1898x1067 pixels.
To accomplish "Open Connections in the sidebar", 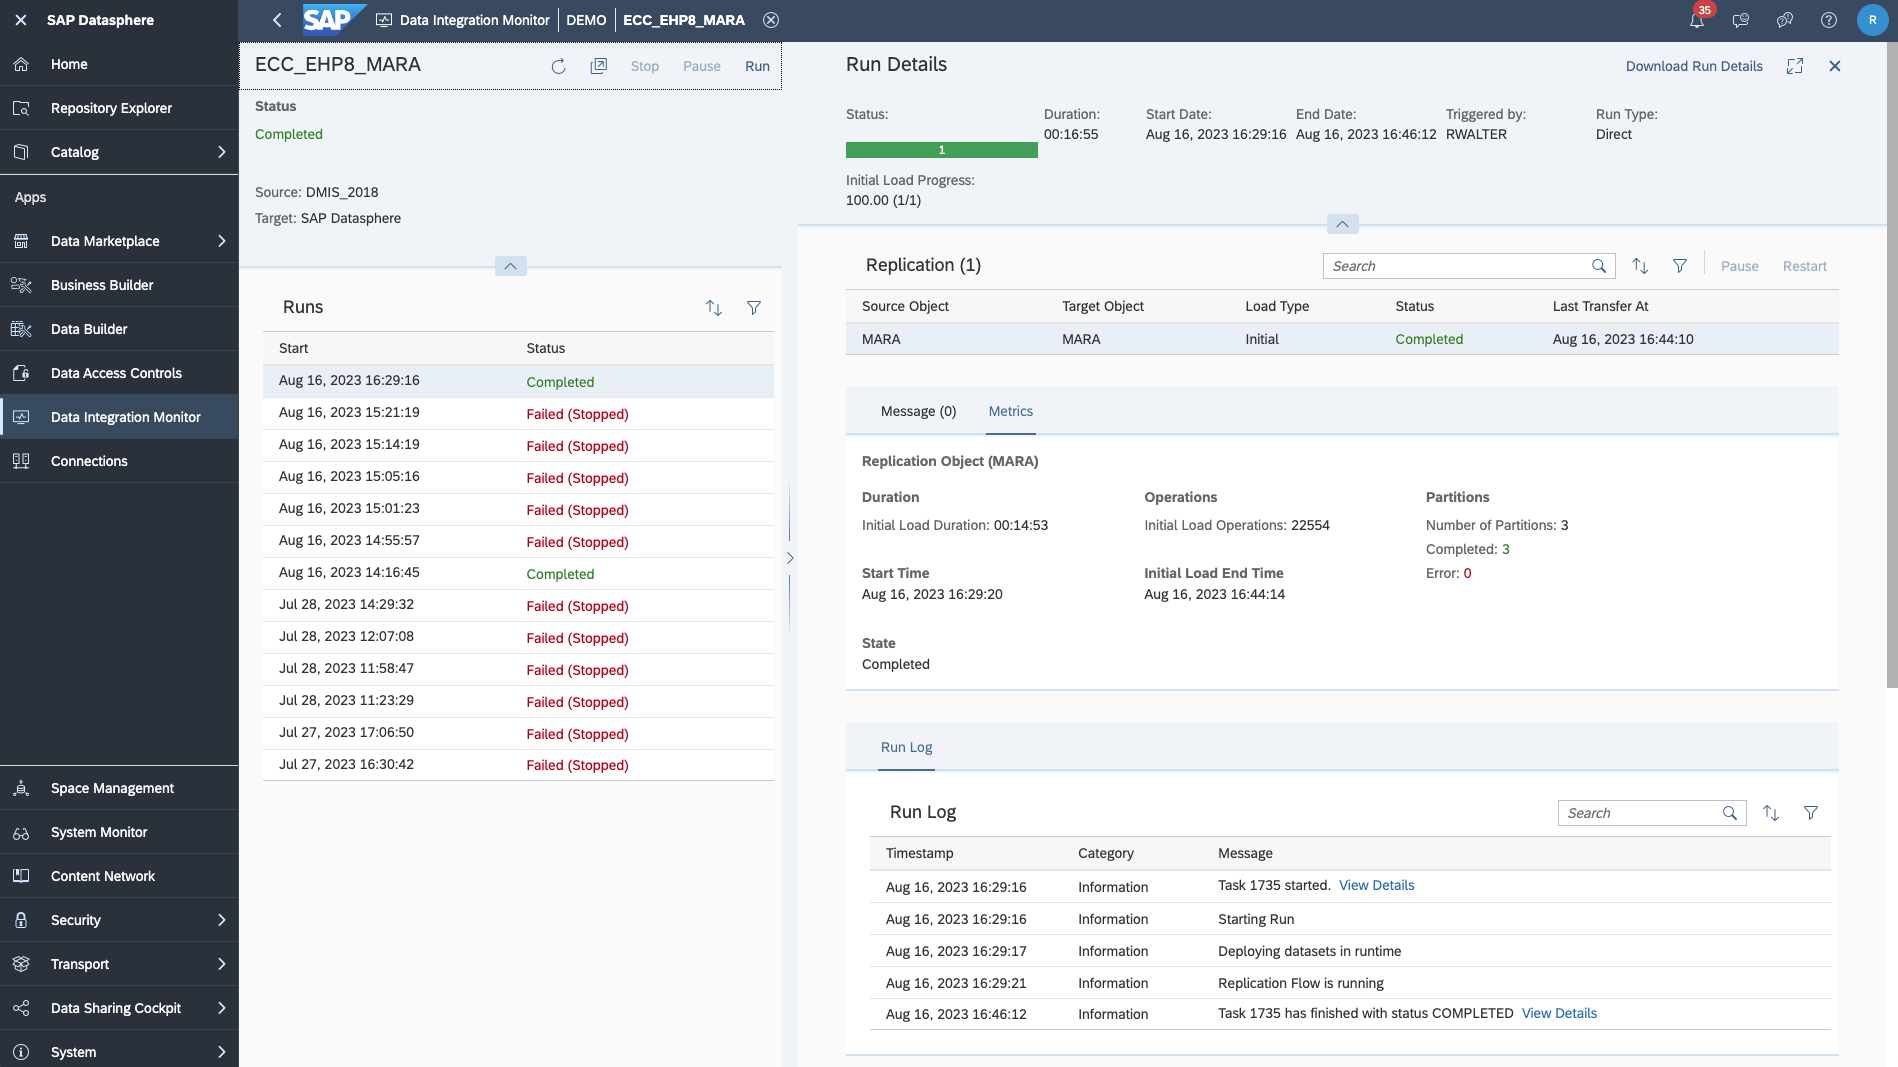I will [89, 461].
